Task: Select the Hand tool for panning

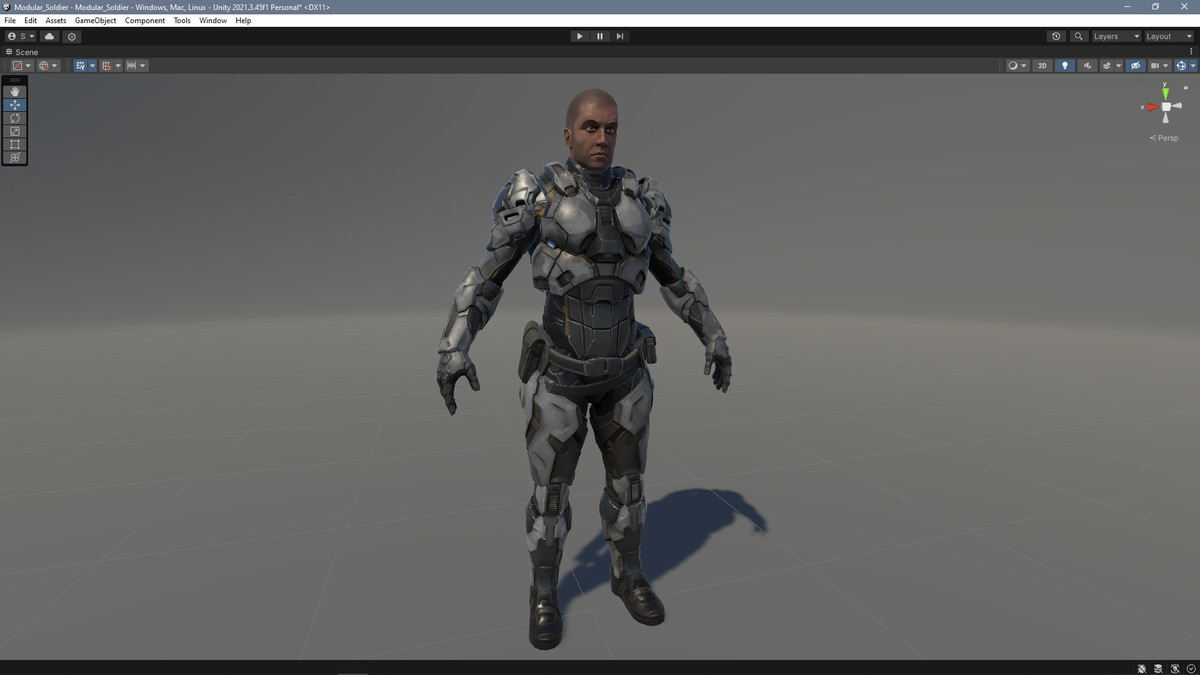Action: (14, 91)
